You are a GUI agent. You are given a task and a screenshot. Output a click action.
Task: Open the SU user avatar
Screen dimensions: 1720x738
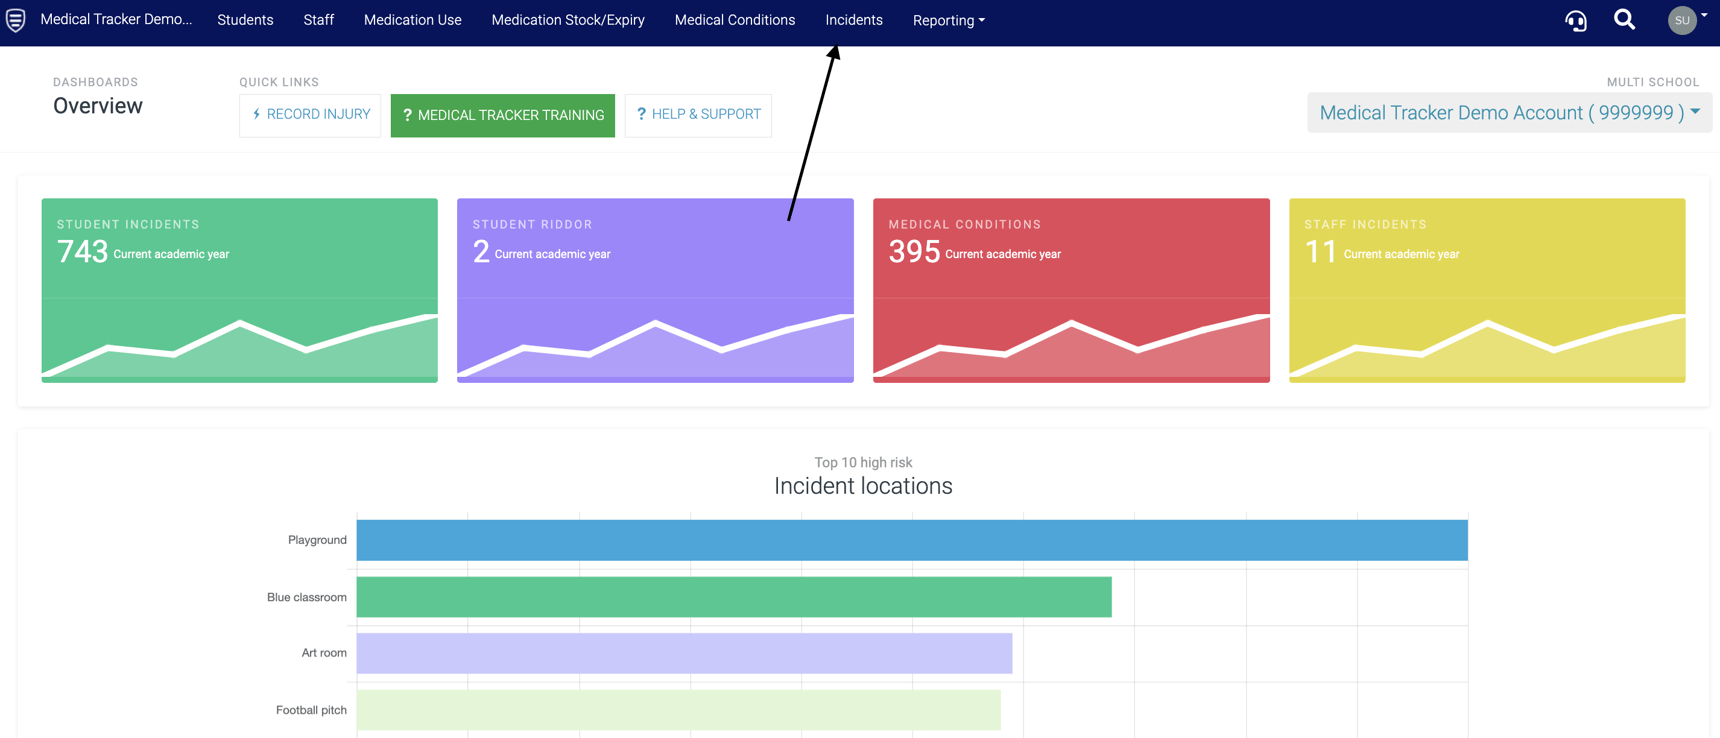coord(1682,20)
